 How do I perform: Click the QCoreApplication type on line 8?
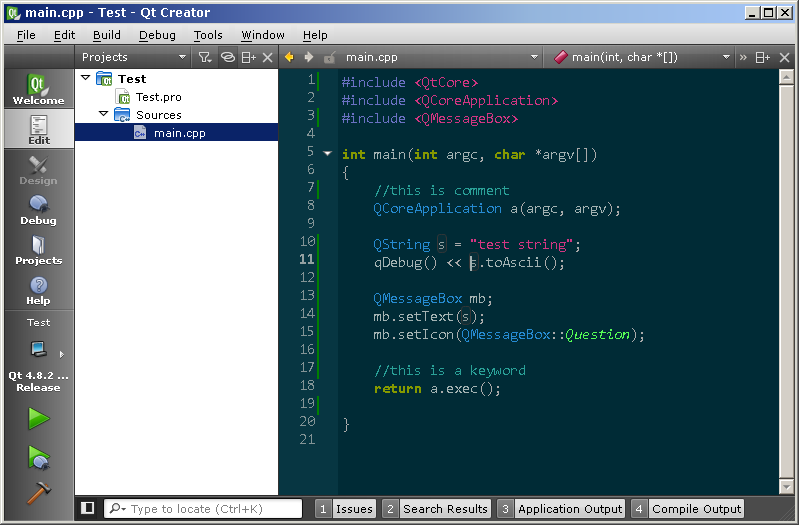437,208
